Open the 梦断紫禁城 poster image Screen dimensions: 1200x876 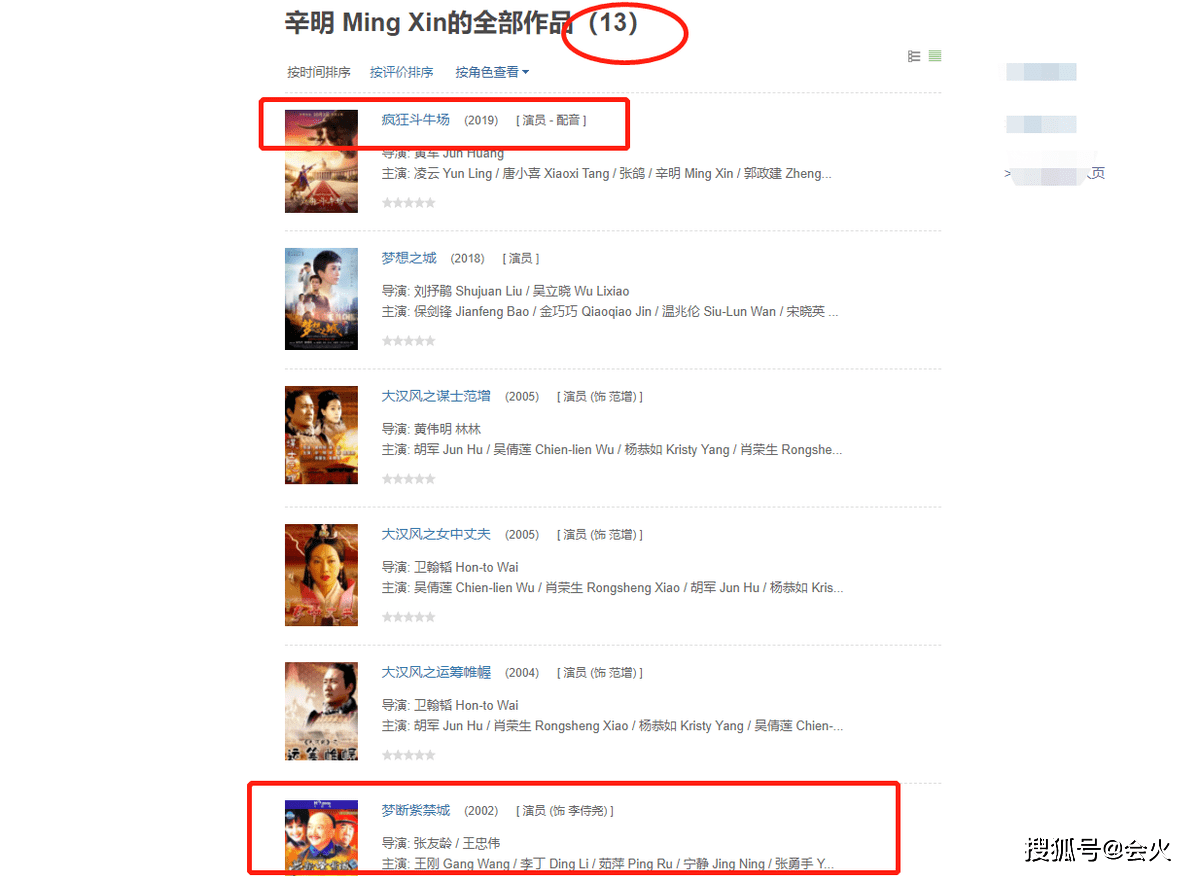tap(321, 836)
